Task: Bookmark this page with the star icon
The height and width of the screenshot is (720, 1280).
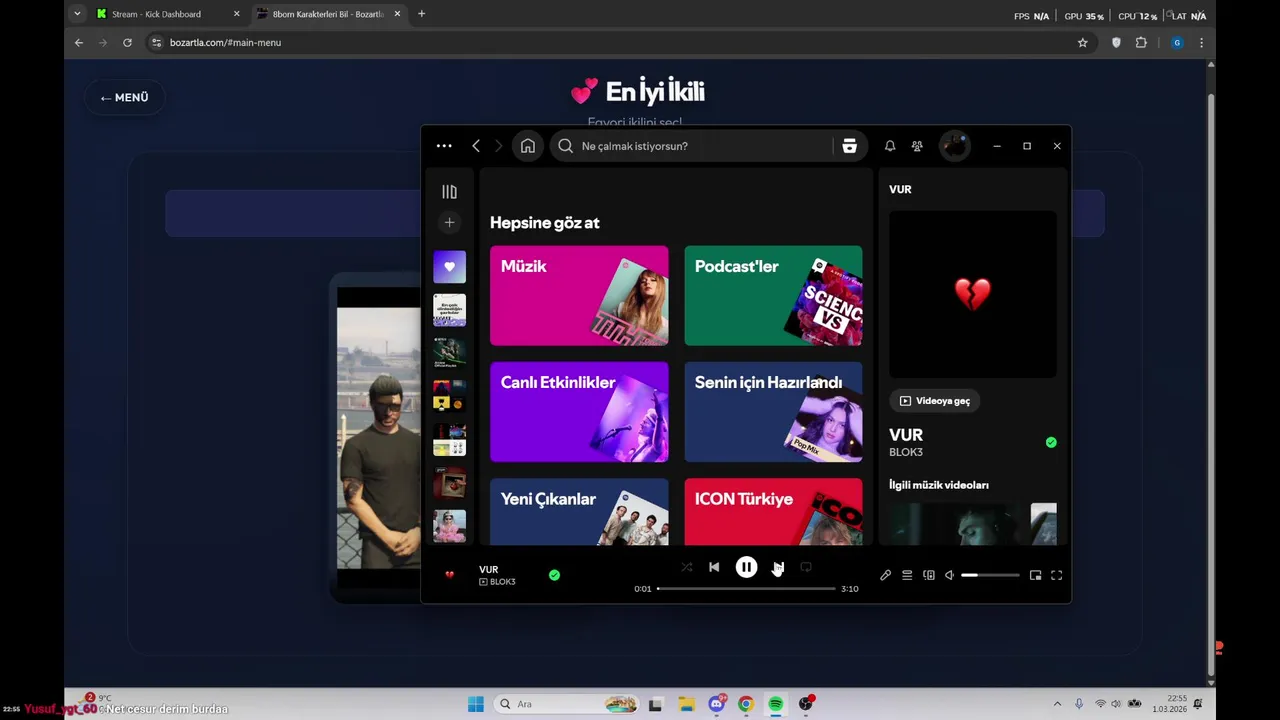Action: (x=1082, y=43)
